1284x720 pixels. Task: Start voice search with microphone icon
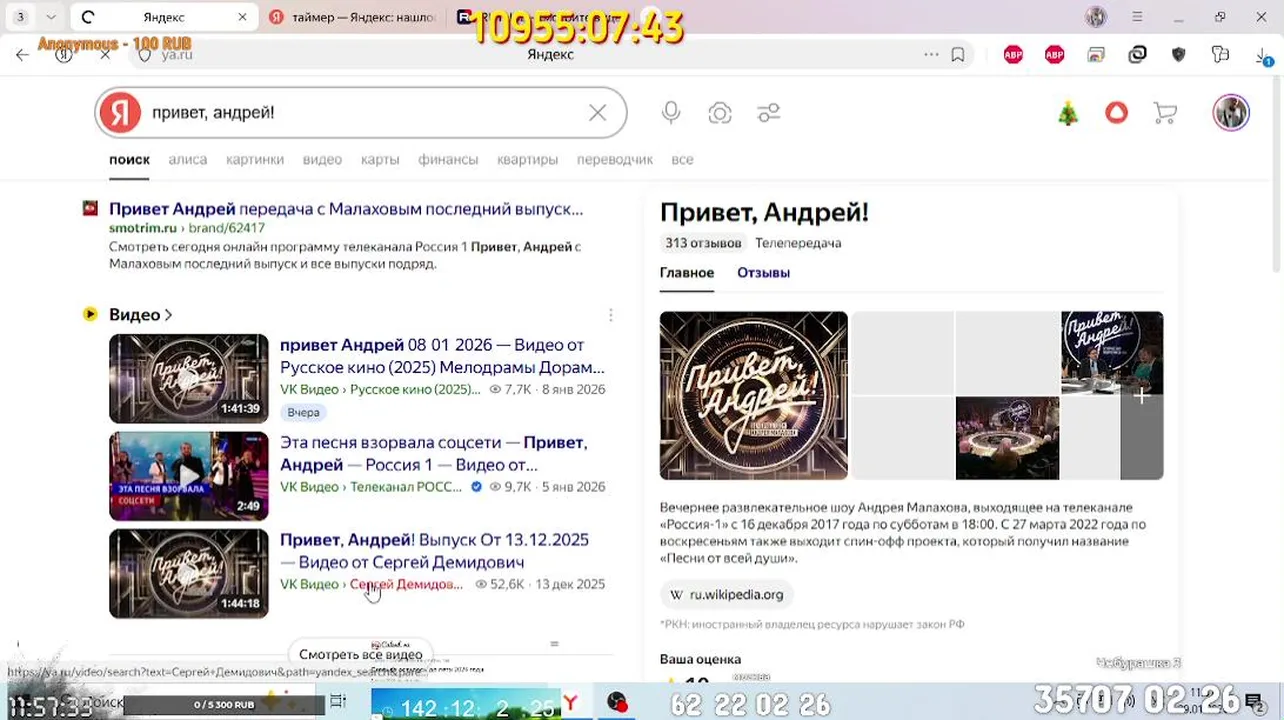pos(671,113)
